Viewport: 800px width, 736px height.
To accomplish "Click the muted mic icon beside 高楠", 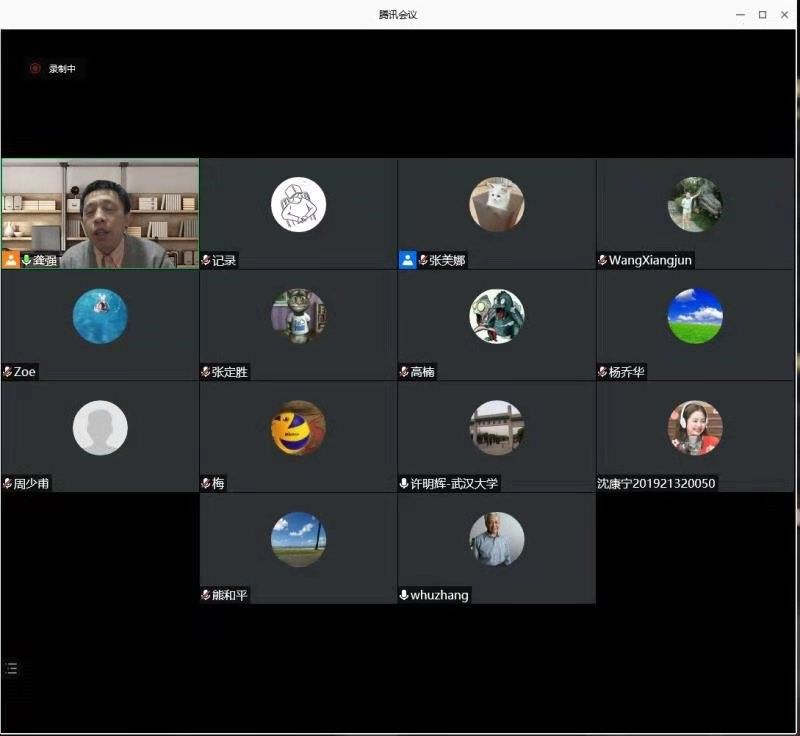I will 404,372.
